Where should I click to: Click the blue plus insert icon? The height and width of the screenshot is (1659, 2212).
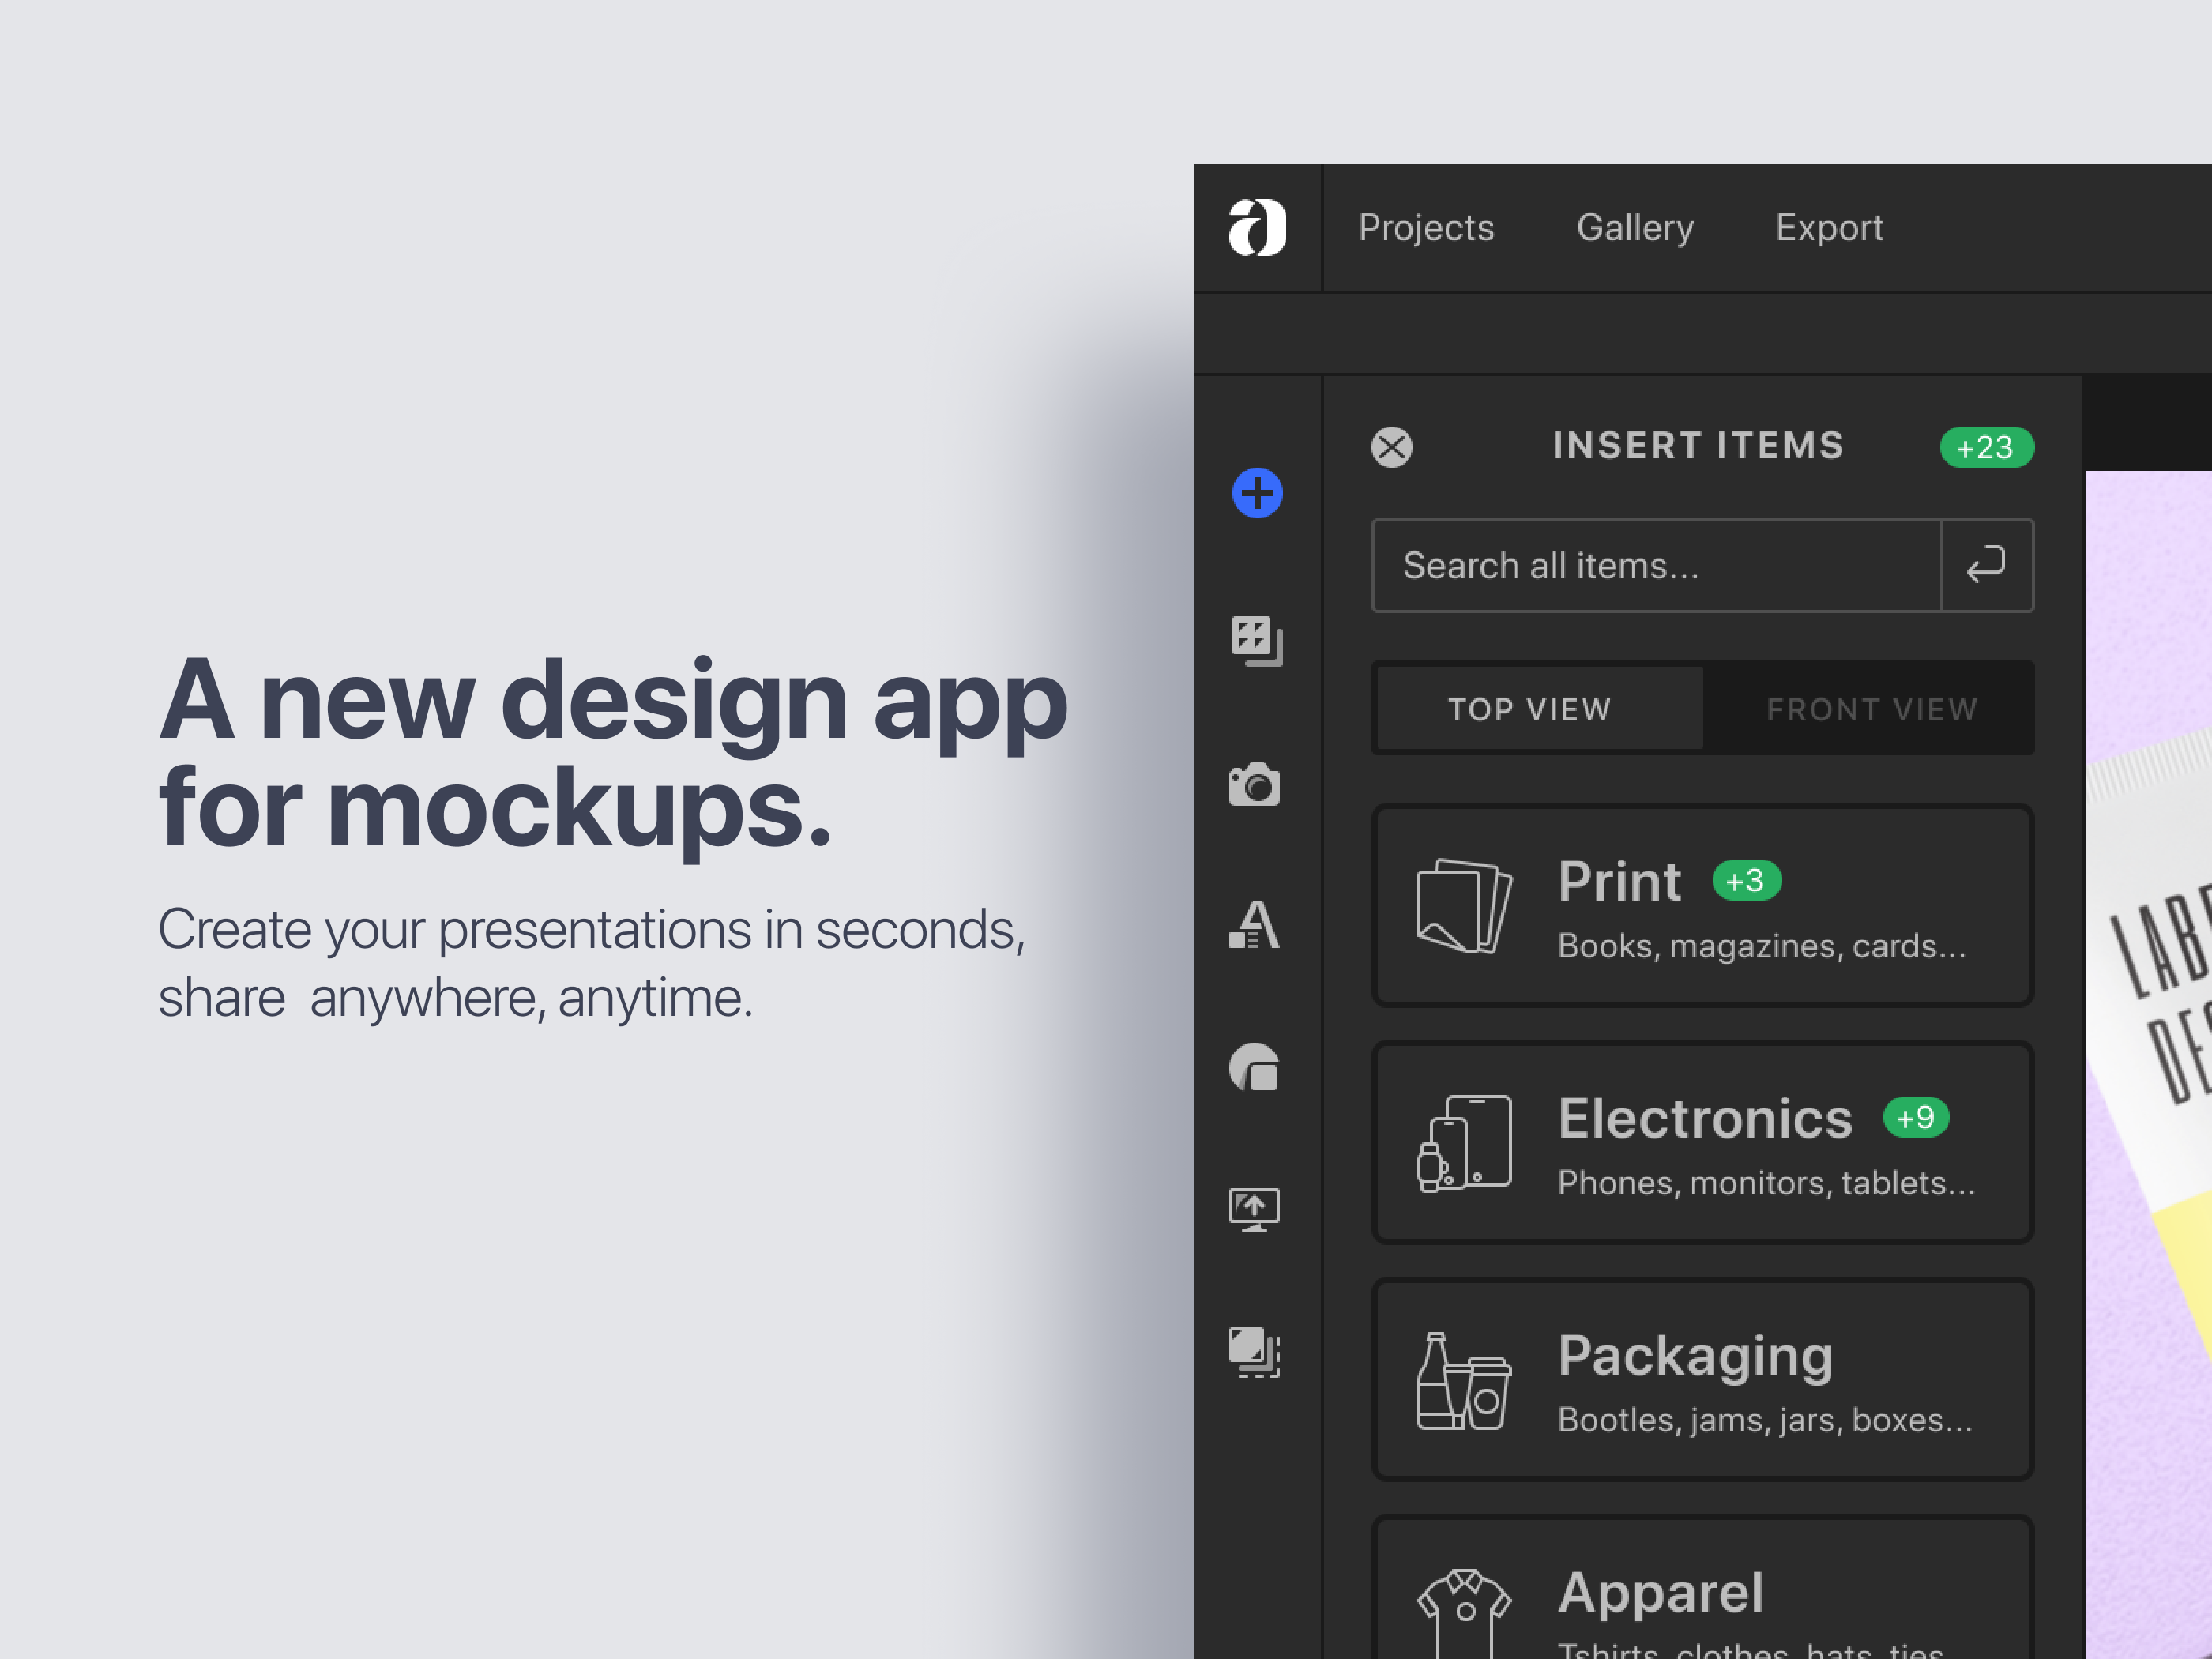click(1257, 493)
